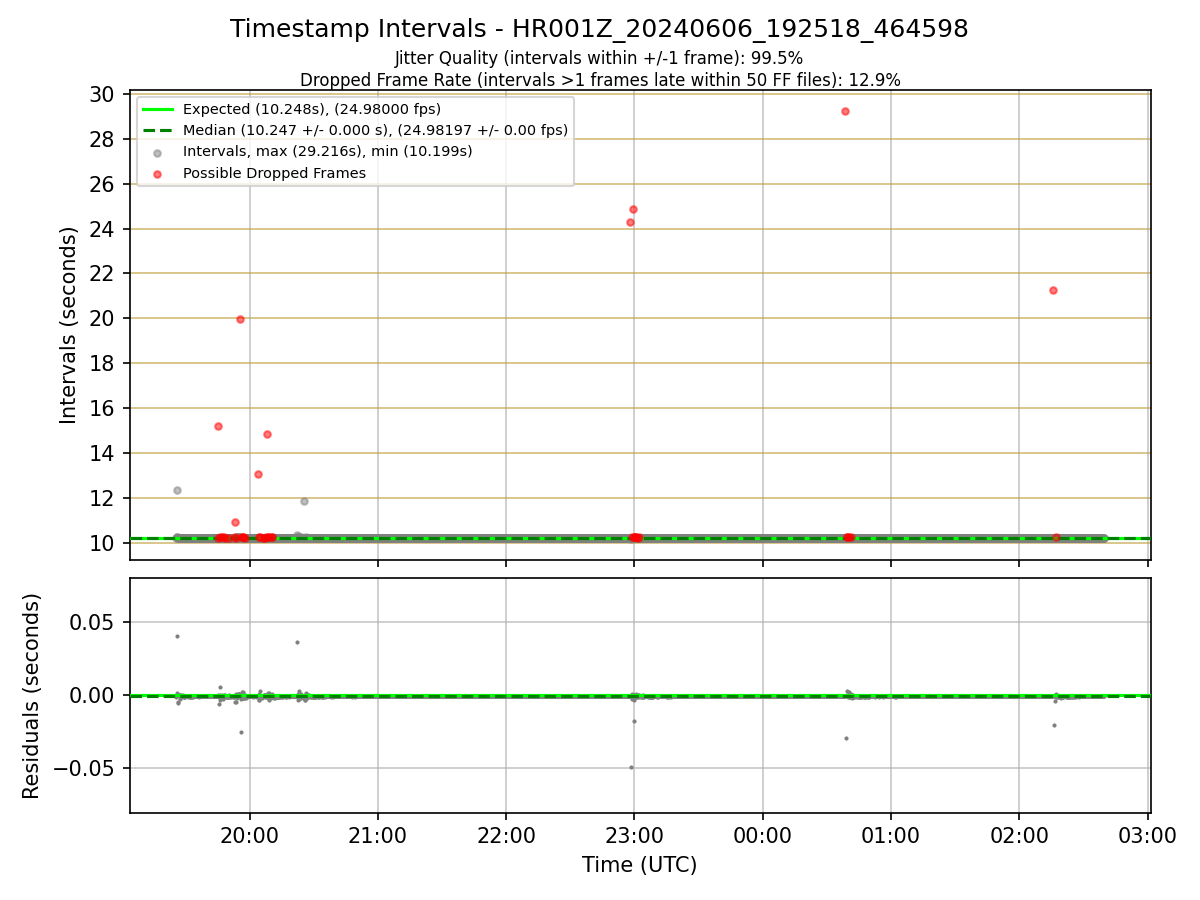
Task: Click the '21:00' x-axis tick label
Action: click(x=378, y=837)
